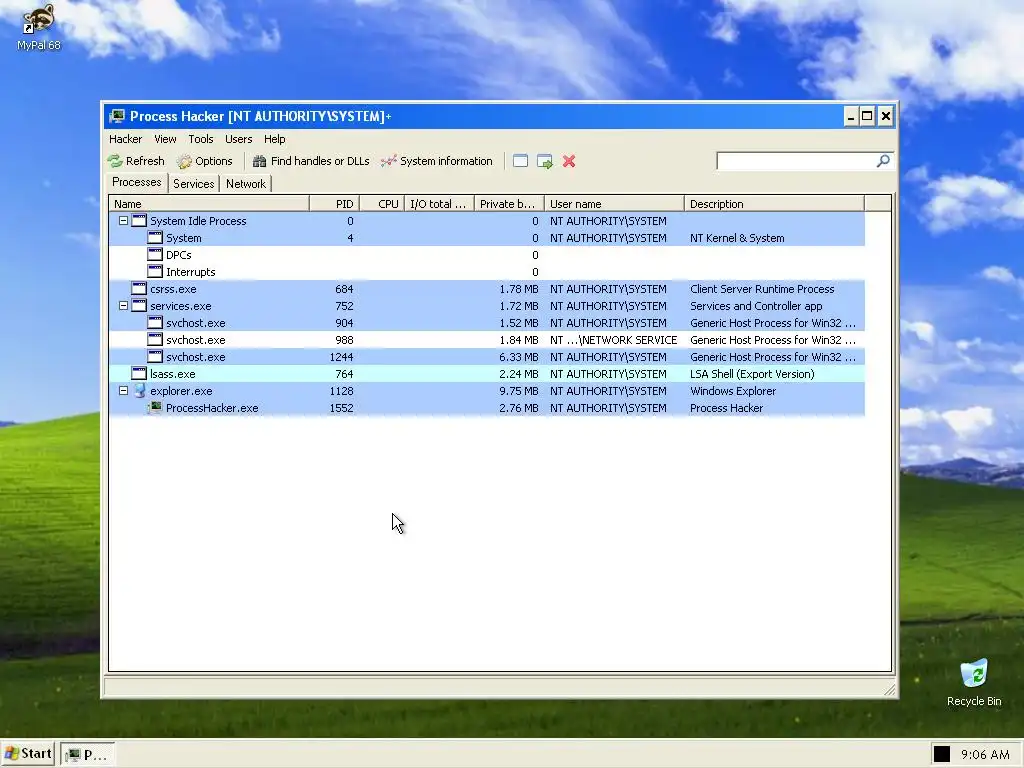The height and width of the screenshot is (768, 1024).
Task: Sort by the Private bytes column header
Action: 509,204
